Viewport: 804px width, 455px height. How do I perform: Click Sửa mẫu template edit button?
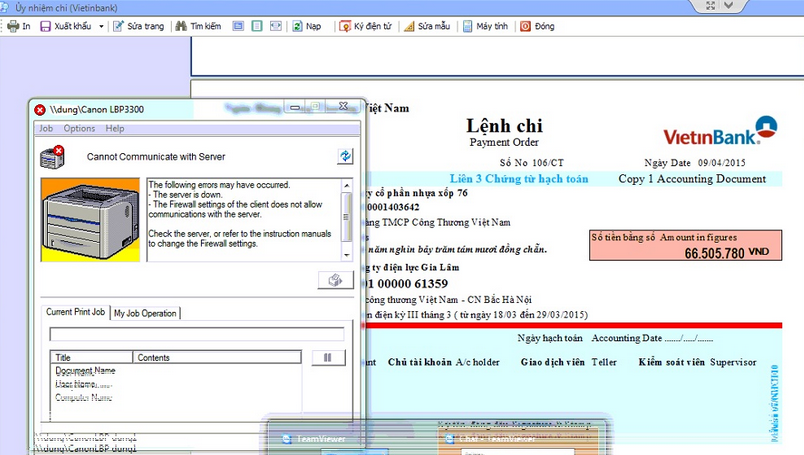coord(427,26)
